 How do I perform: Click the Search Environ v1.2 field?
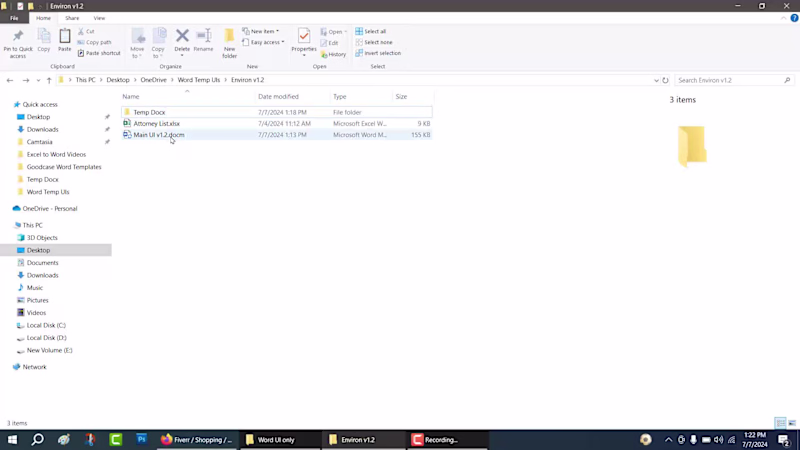(x=734, y=80)
